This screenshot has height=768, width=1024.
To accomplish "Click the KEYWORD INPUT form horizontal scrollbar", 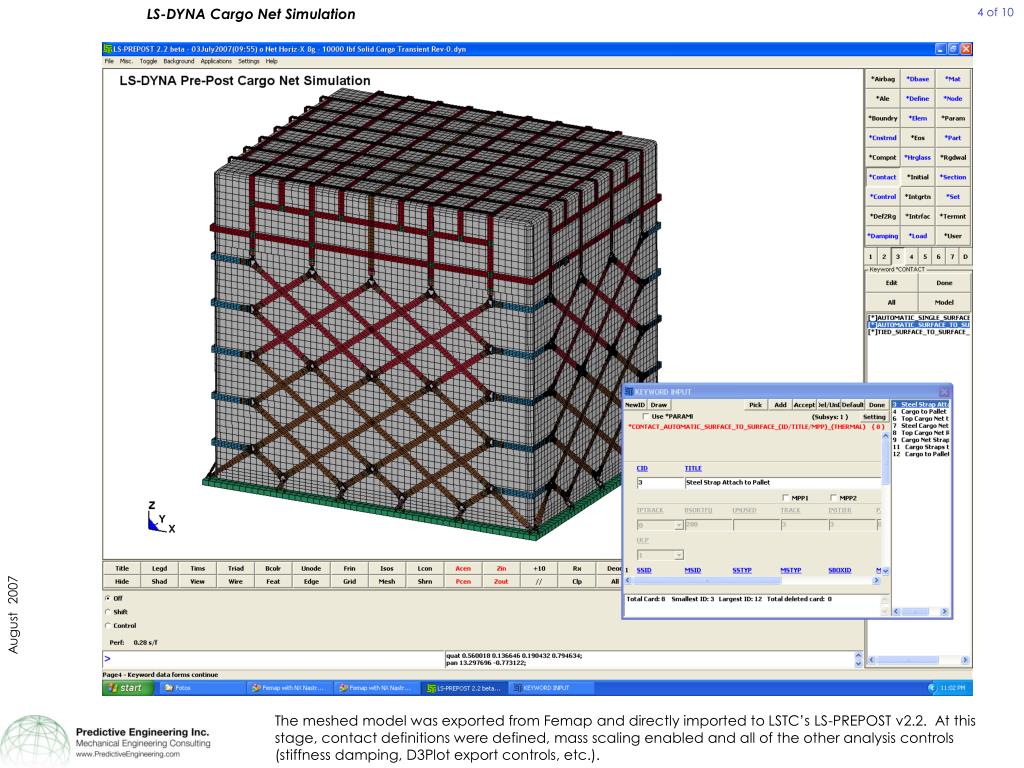I will point(752,580).
